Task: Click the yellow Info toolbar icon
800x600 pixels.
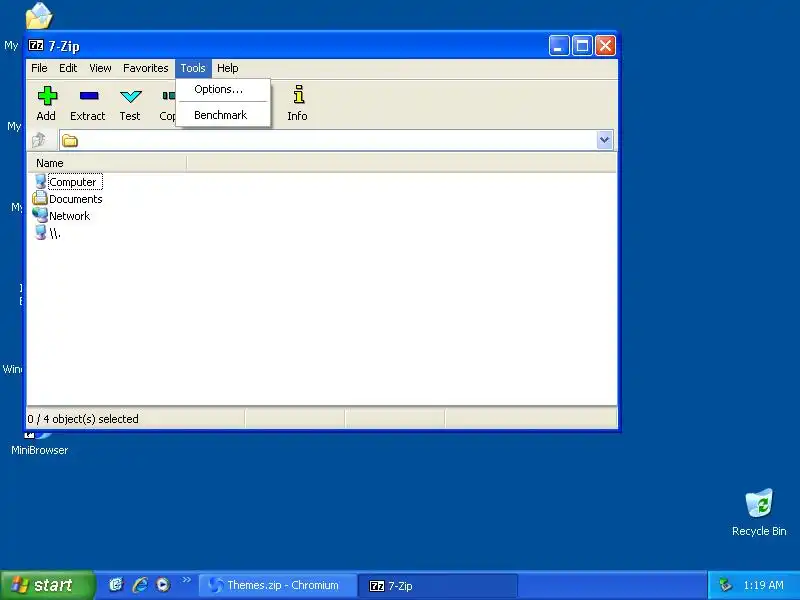Action: click(299, 95)
